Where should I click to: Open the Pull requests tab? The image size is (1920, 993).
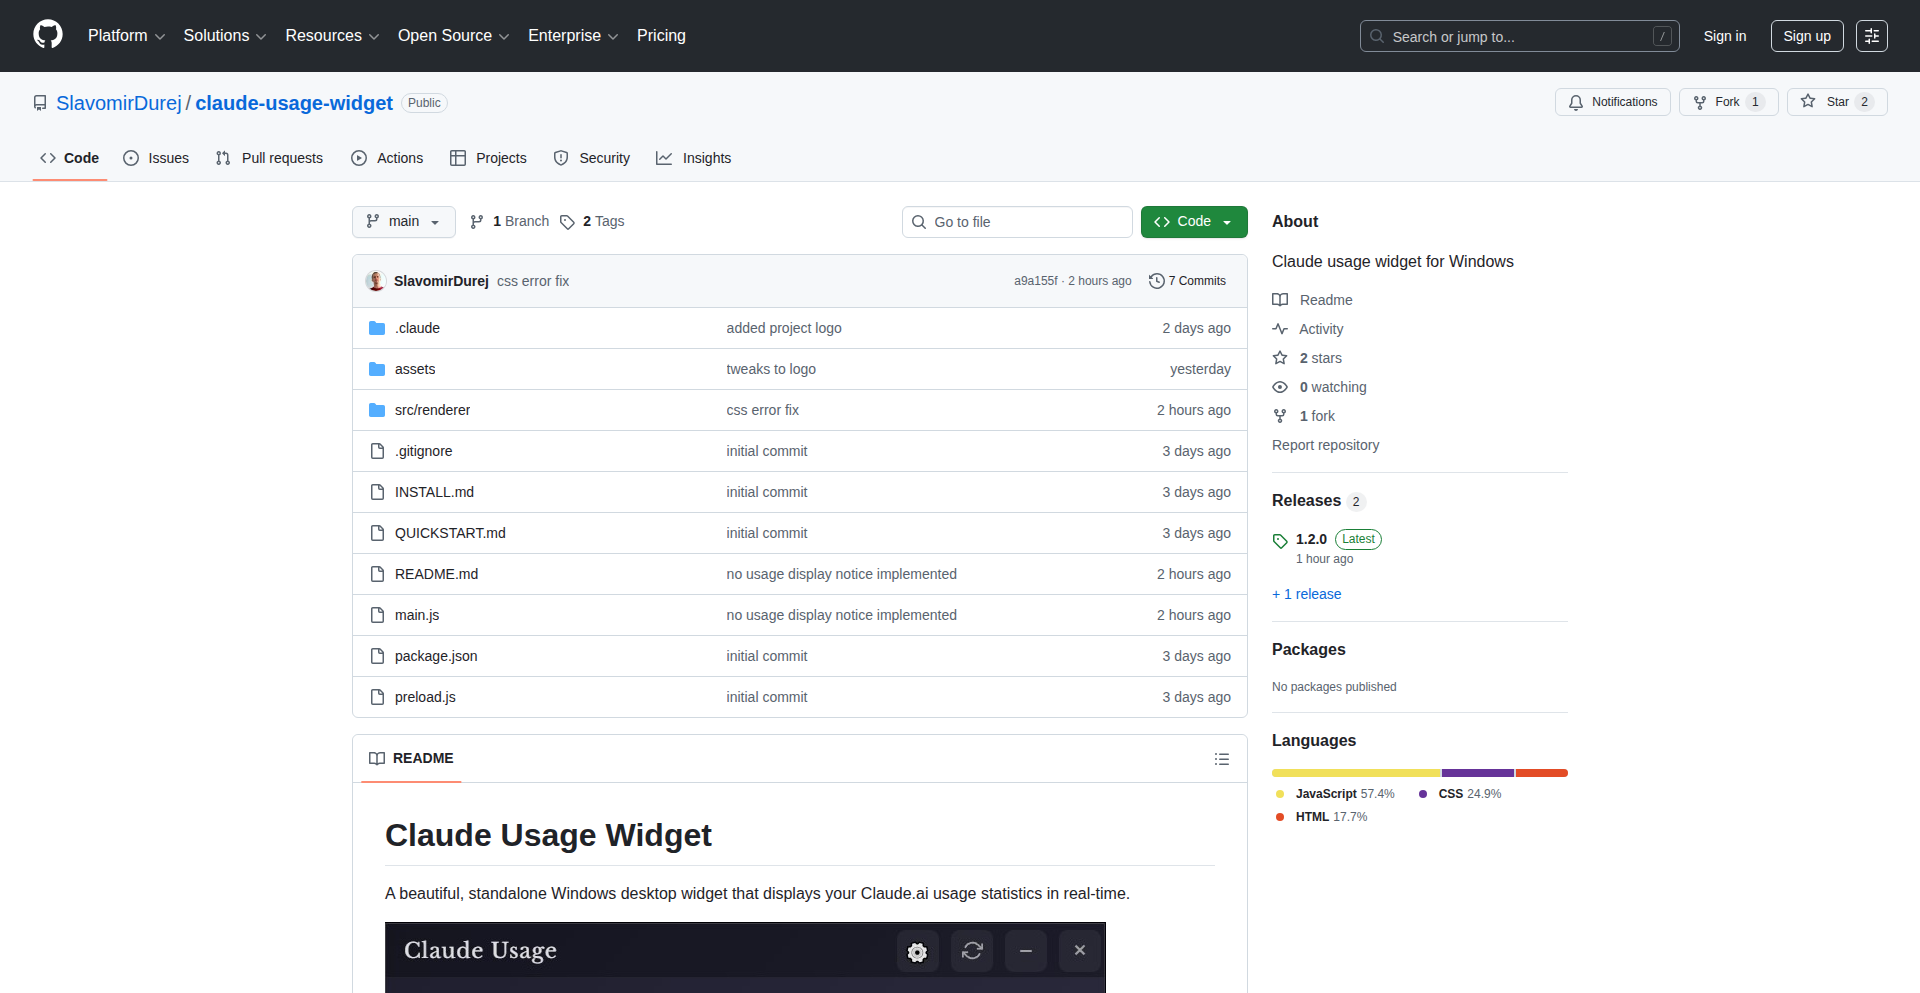pos(269,158)
